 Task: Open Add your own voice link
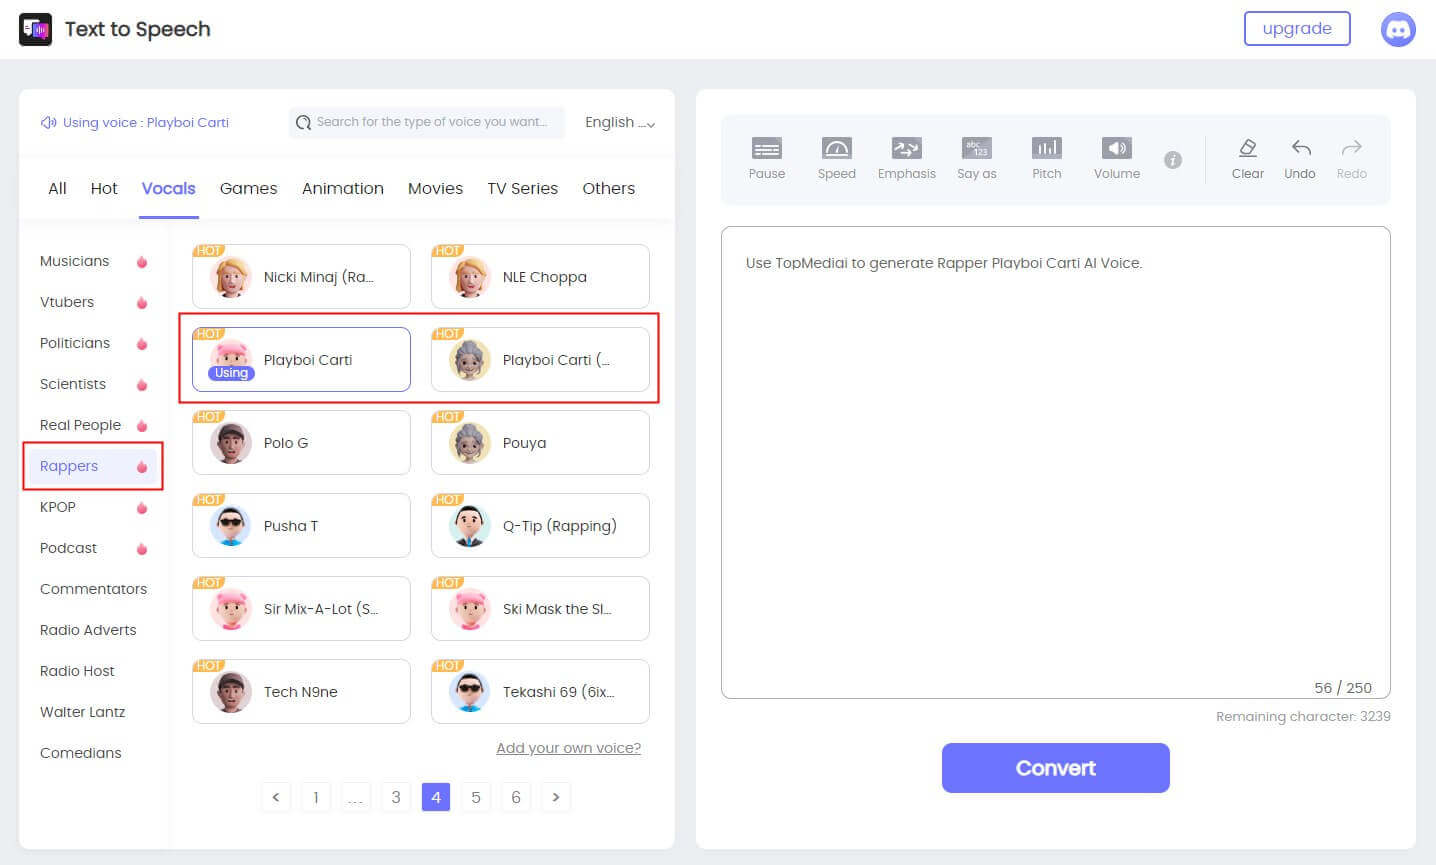pyautogui.click(x=568, y=748)
